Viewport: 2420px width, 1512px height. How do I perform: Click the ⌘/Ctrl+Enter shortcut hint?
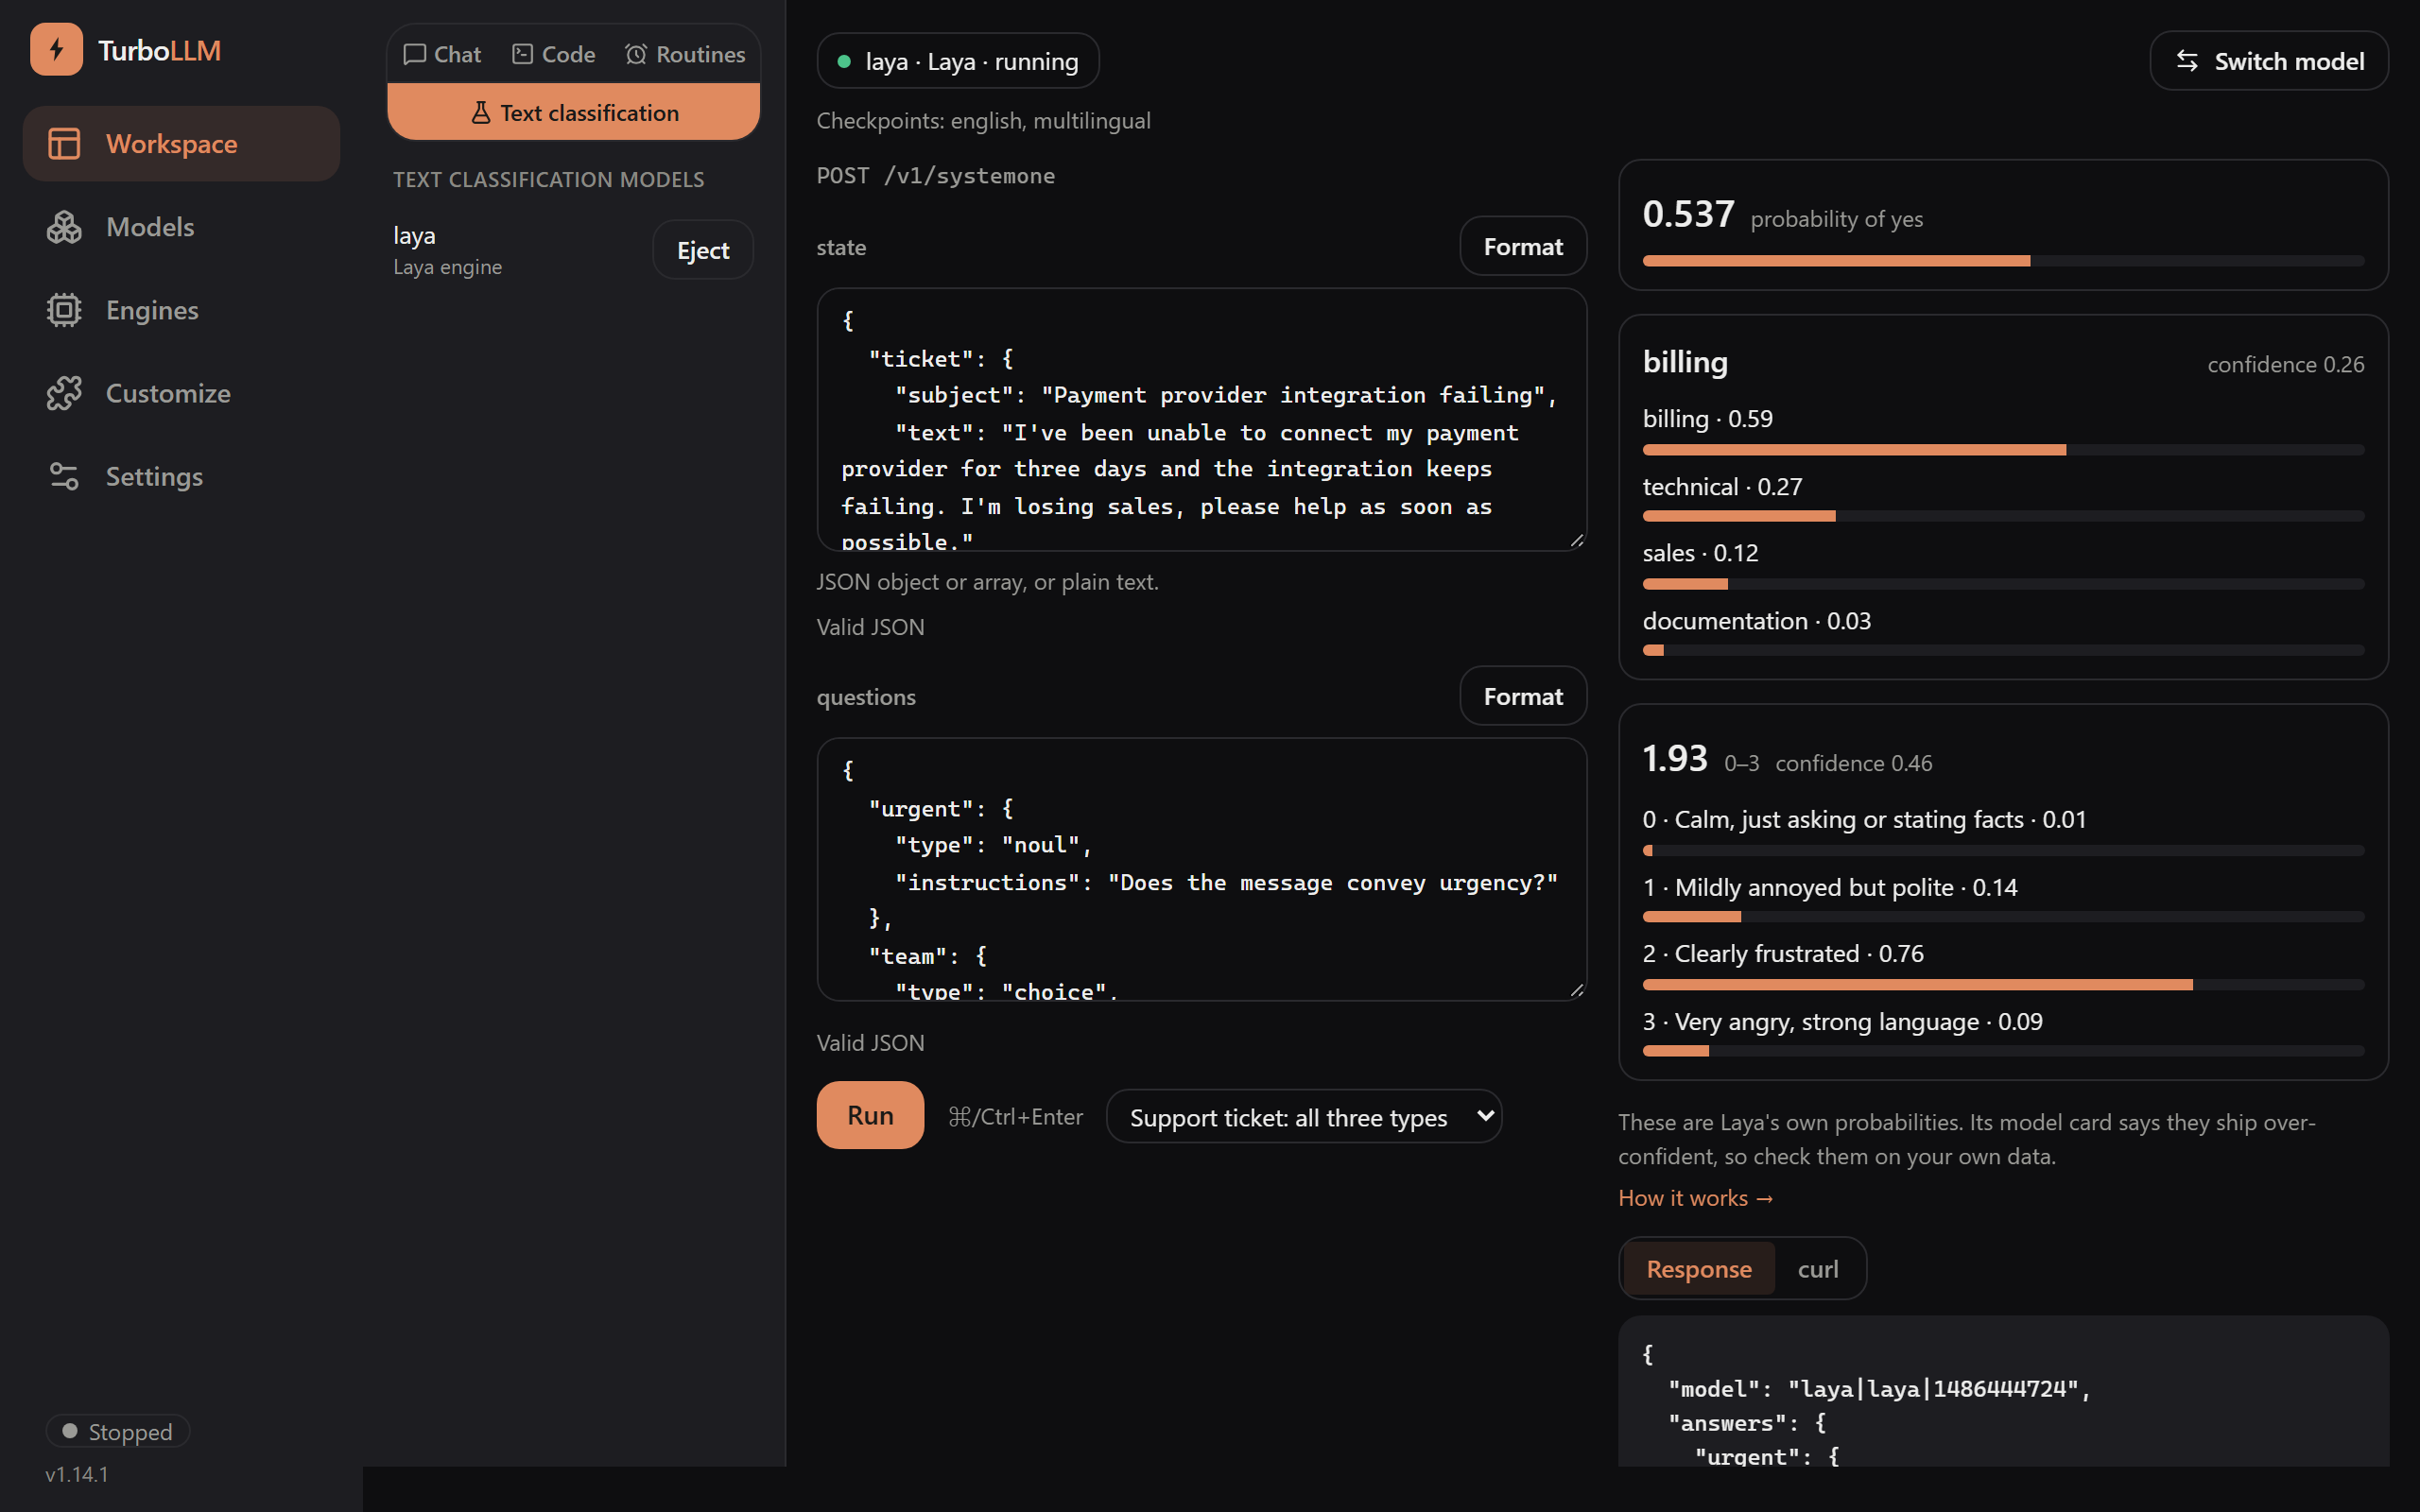click(1015, 1116)
